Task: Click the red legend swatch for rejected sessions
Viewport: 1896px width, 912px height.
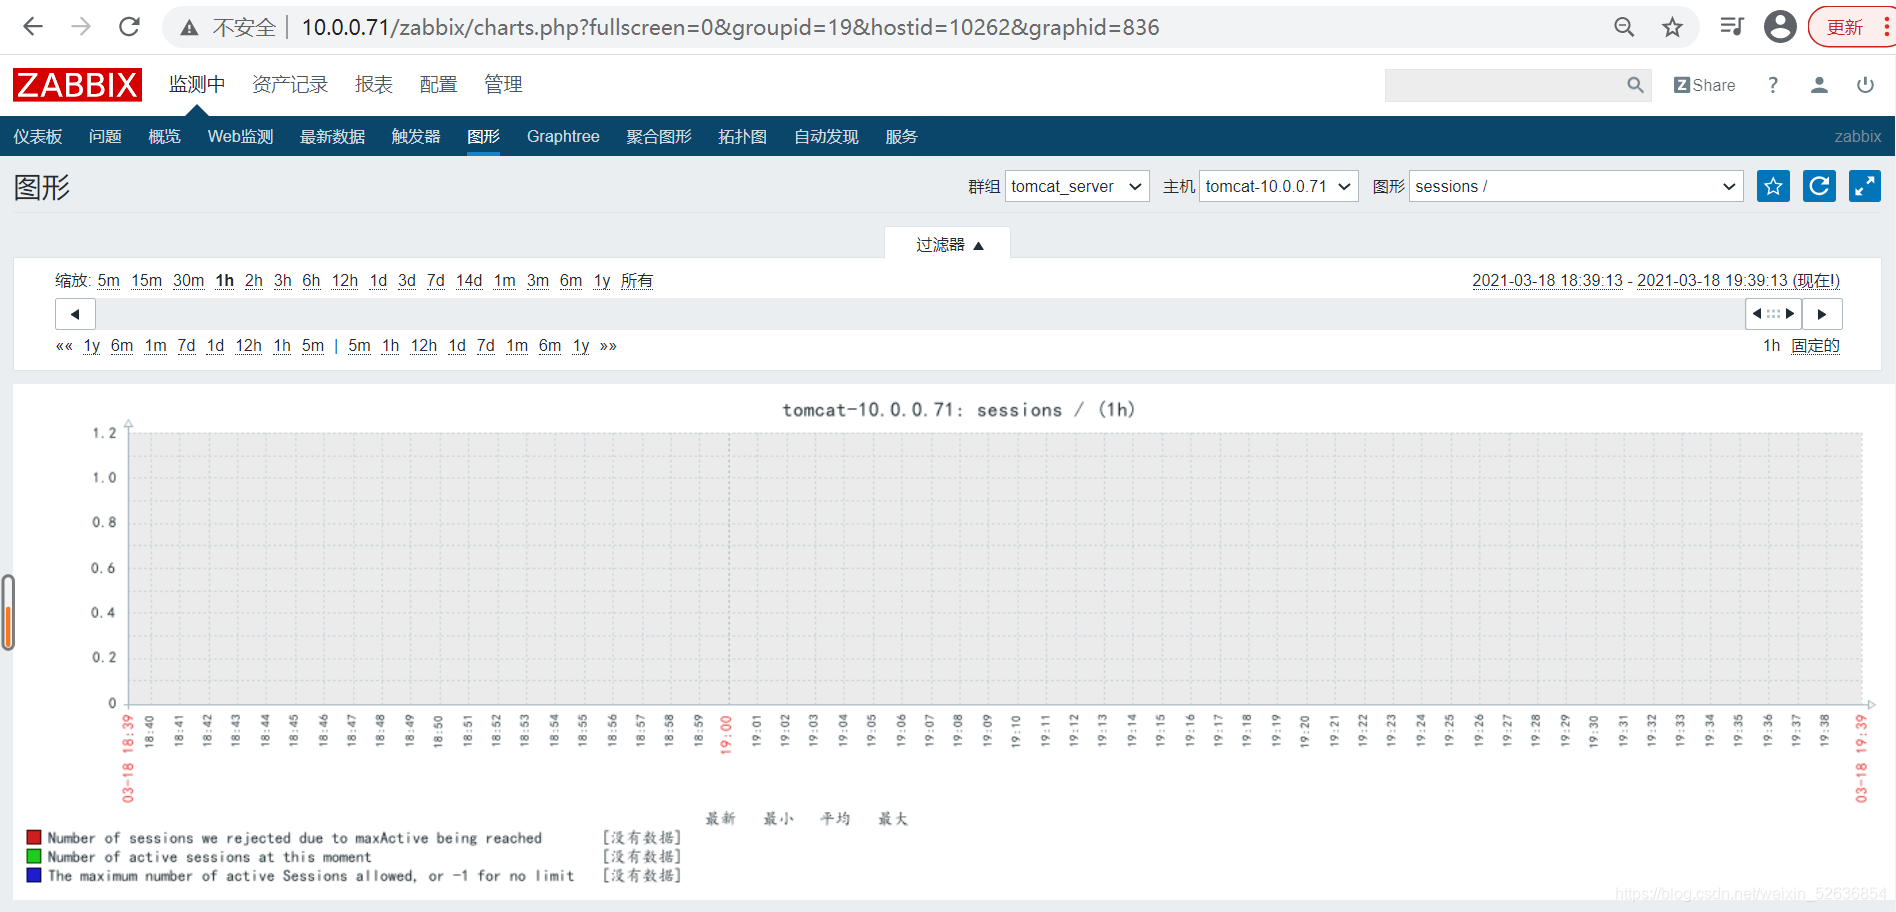Action: [34, 838]
